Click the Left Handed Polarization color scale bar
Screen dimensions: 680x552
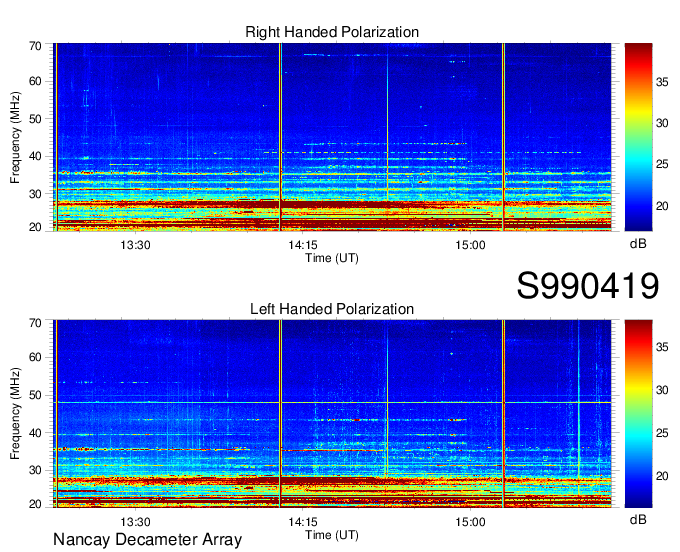638,414
